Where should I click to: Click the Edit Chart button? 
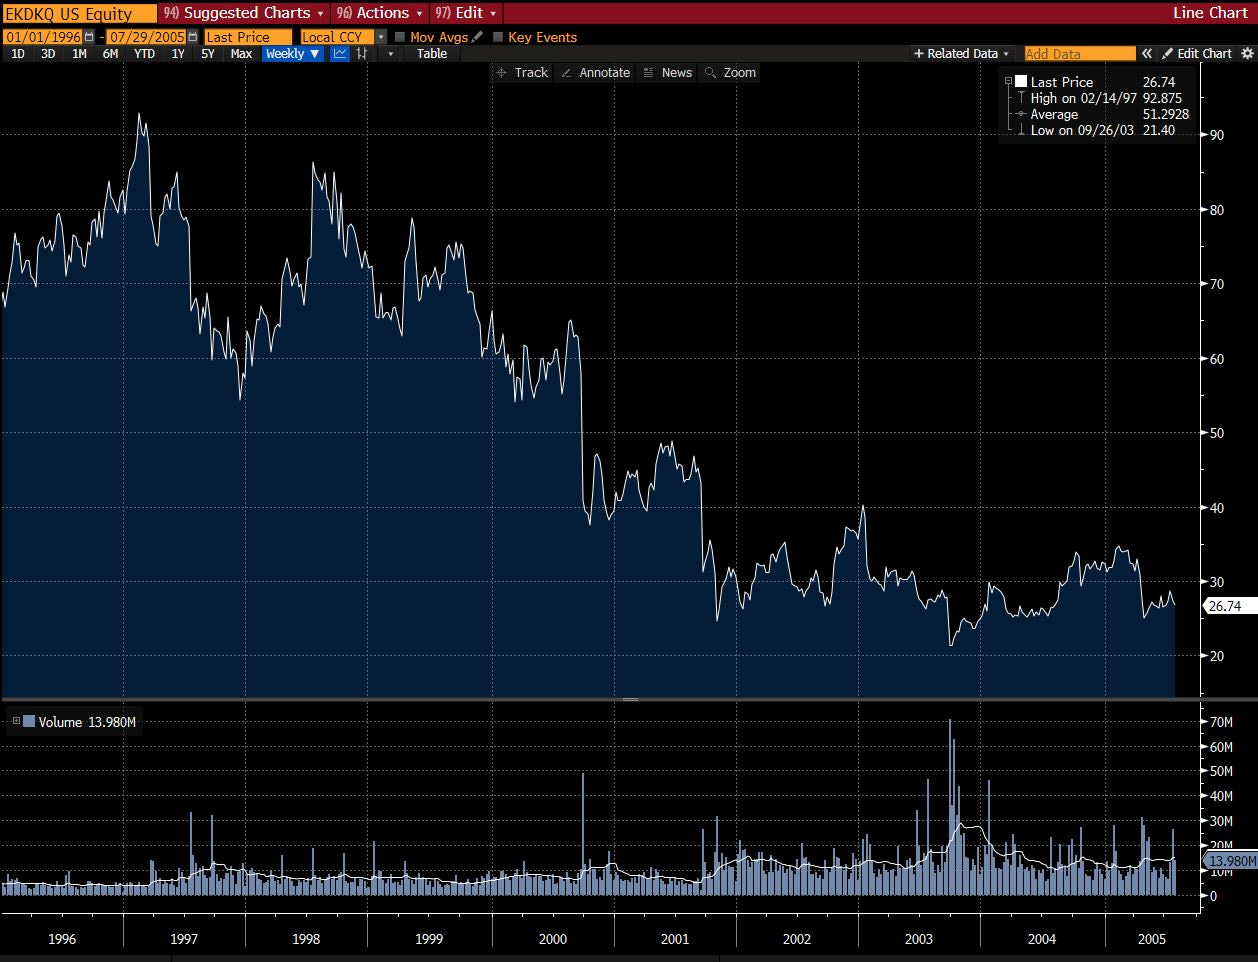1197,54
